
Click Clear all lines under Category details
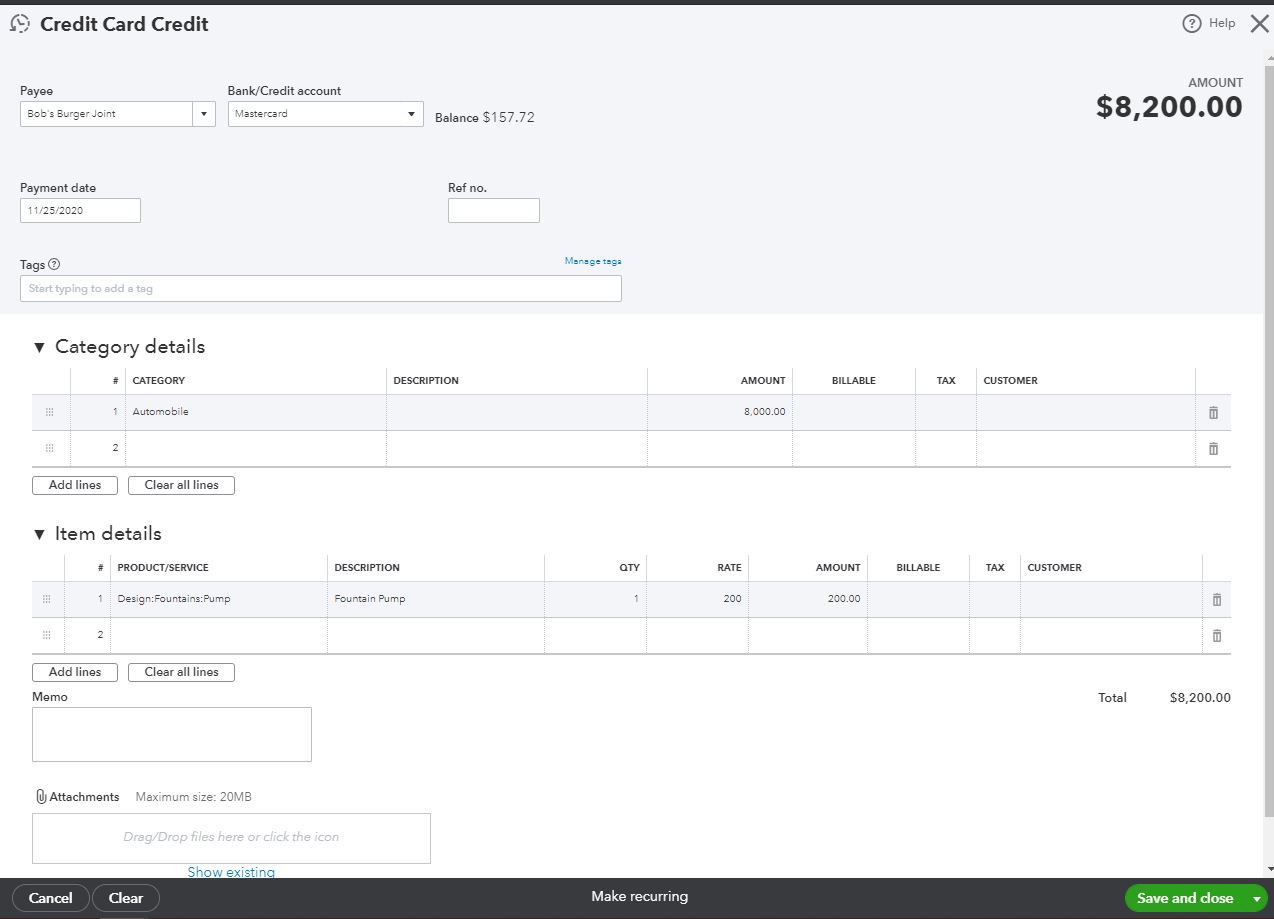coord(181,485)
